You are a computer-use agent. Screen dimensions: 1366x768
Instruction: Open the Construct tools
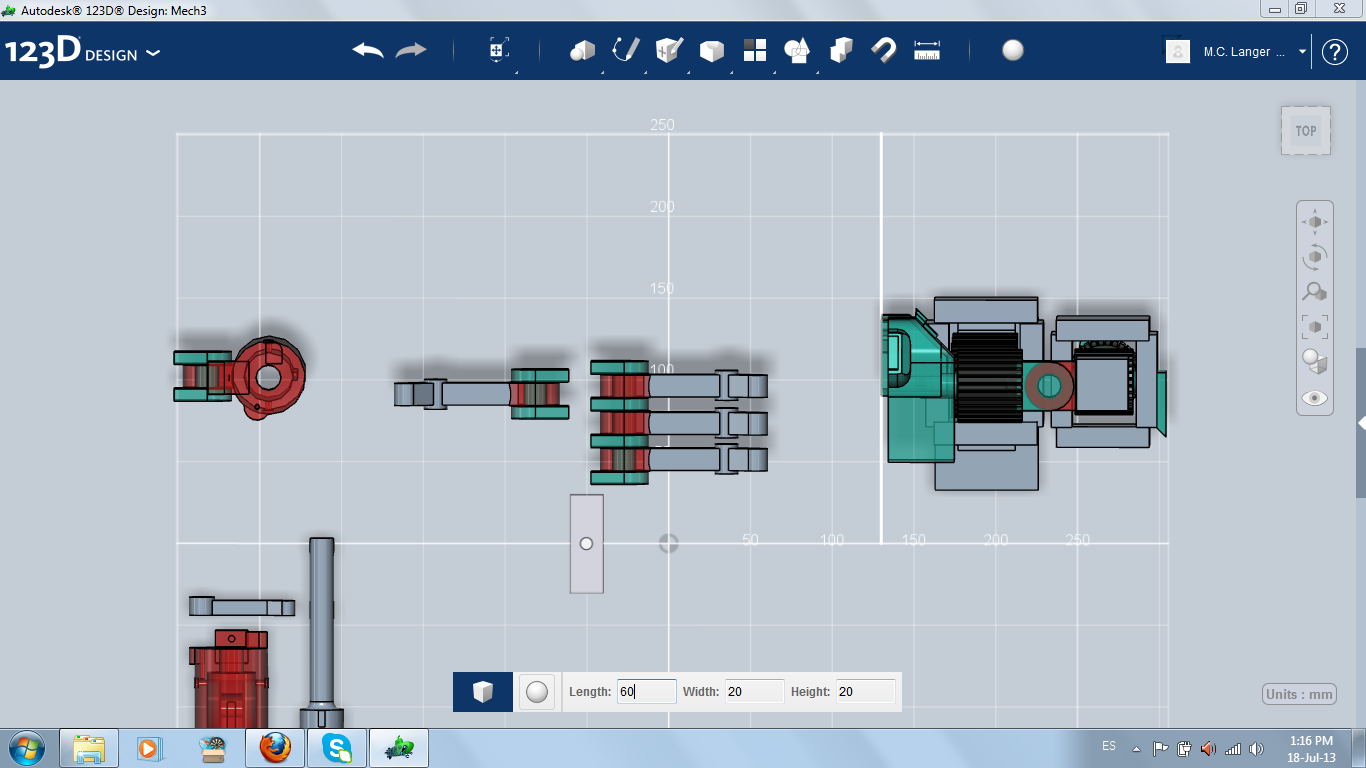pyautogui.click(x=669, y=50)
